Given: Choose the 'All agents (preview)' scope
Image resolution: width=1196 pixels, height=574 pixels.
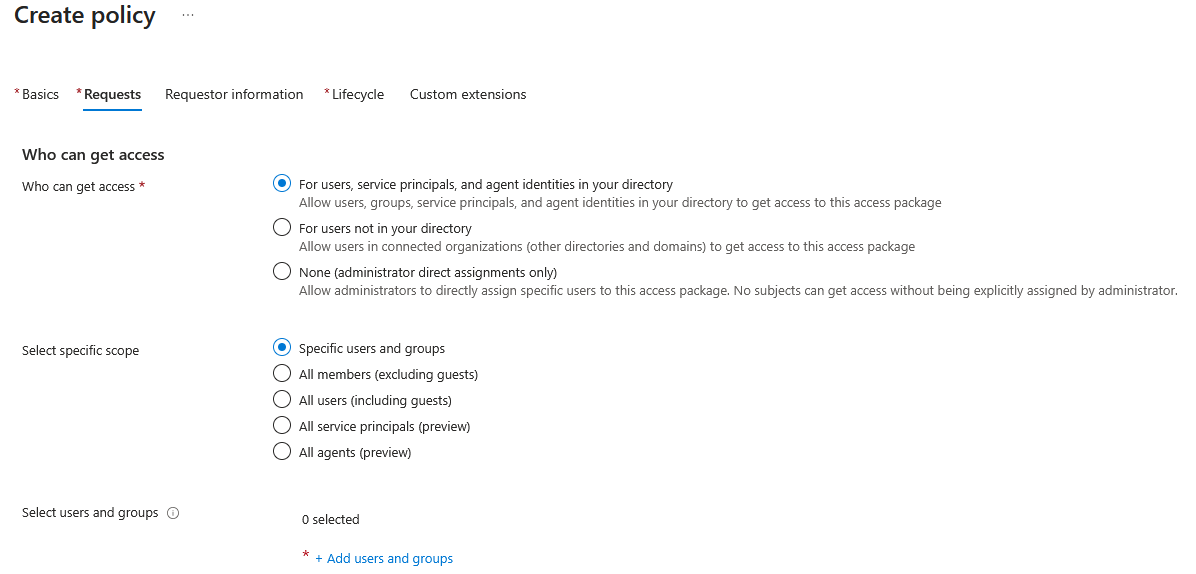Looking at the screenshot, I should [x=282, y=452].
